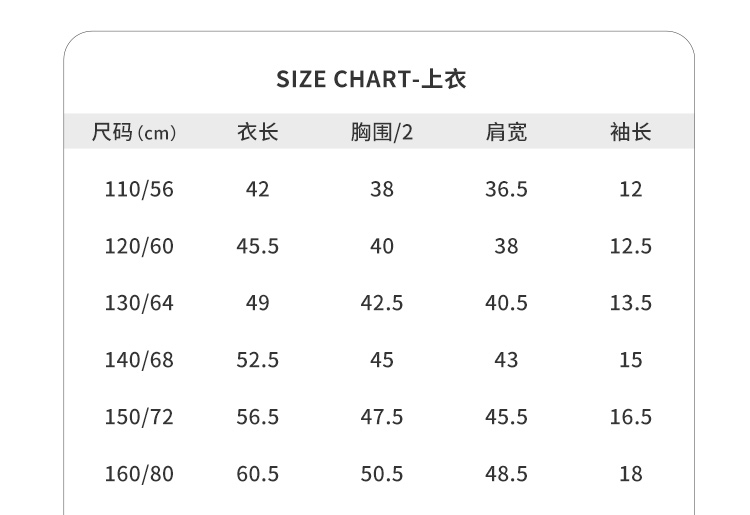
Task: Select the 130/64 size label
Action: 139,303
